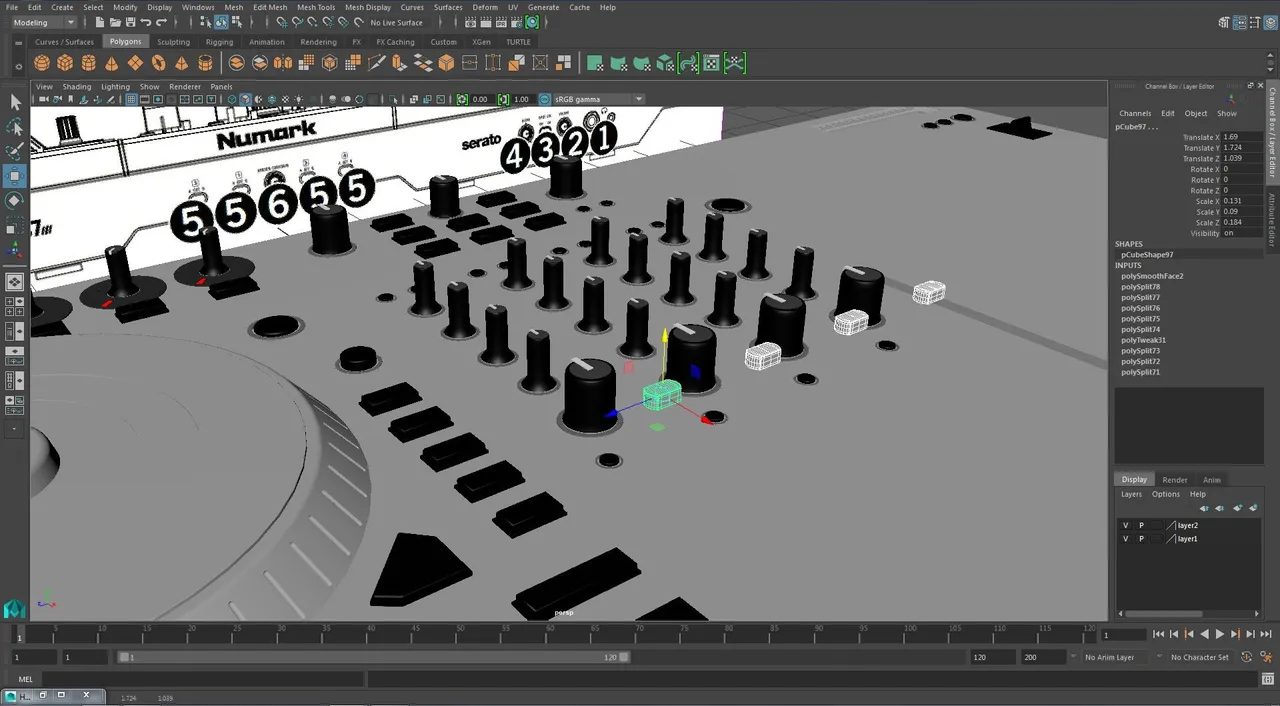This screenshot has width=1280, height=706.
Task: Click the Redo arrow icon
Action: click(161, 22)
